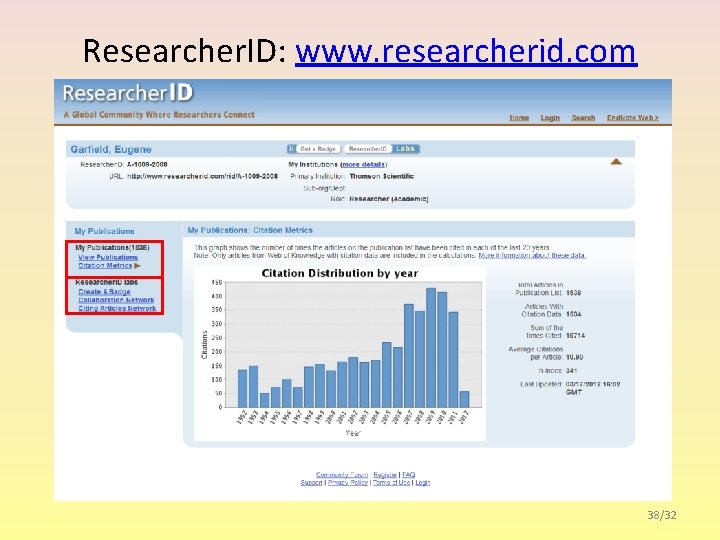Open the Privacy Policy footer link
The width and height of the screenshot is (720, 540).
click(348, 483)
